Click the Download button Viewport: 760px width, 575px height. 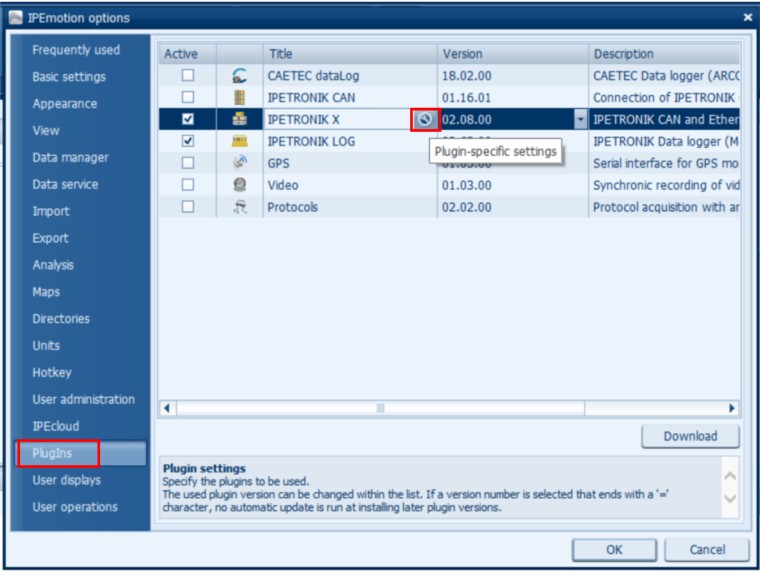click(690, 436)
